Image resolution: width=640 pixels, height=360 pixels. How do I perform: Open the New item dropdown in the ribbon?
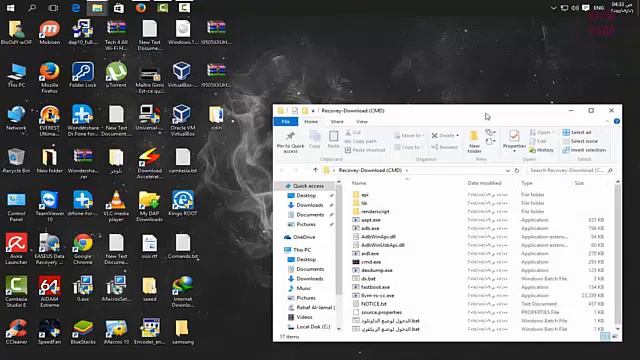click(490, 133)
